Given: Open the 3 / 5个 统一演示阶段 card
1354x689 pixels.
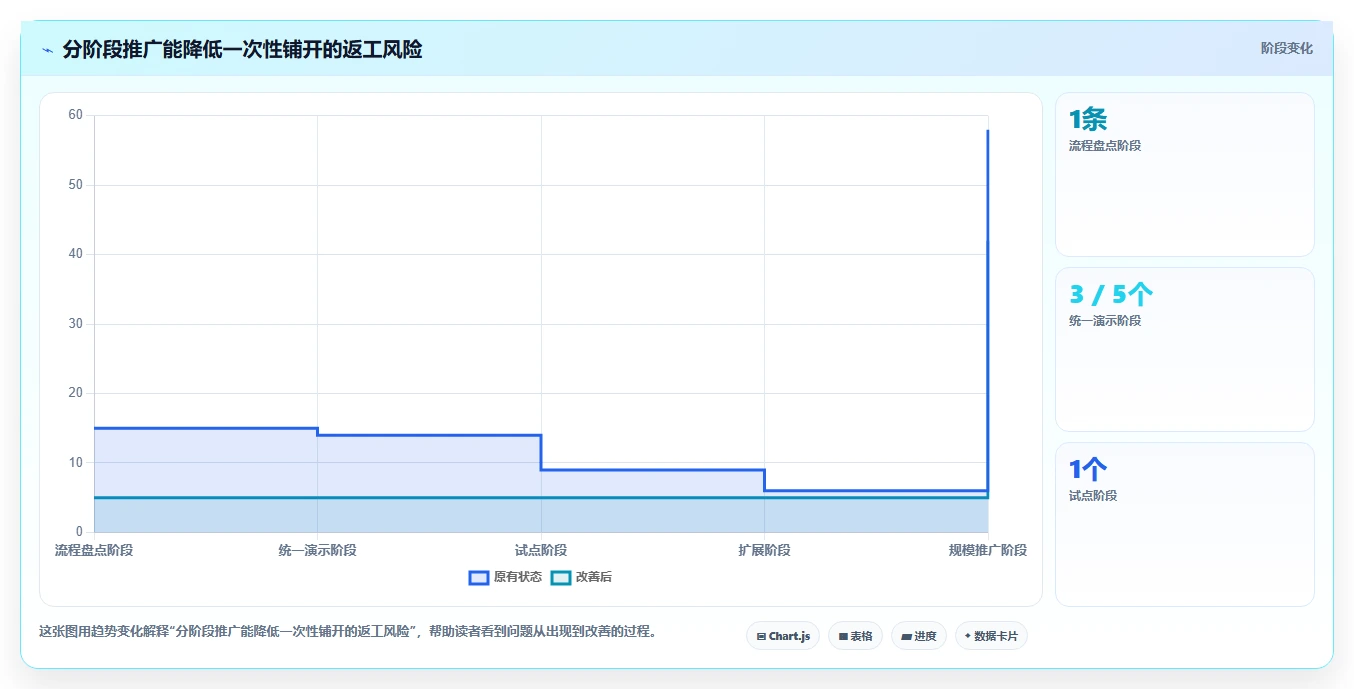Looking at the screenshot, I should coord(1184,349).
